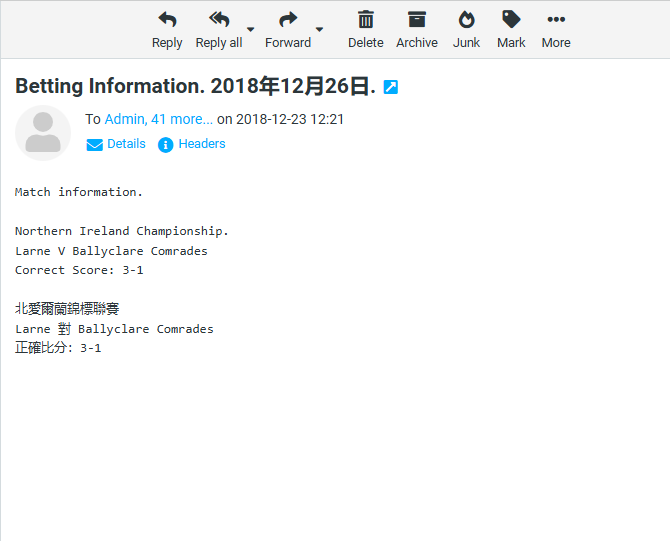This screenshot has width=670, height=541.
Task: Click the Admin recipient link
Action: (124, 119)
